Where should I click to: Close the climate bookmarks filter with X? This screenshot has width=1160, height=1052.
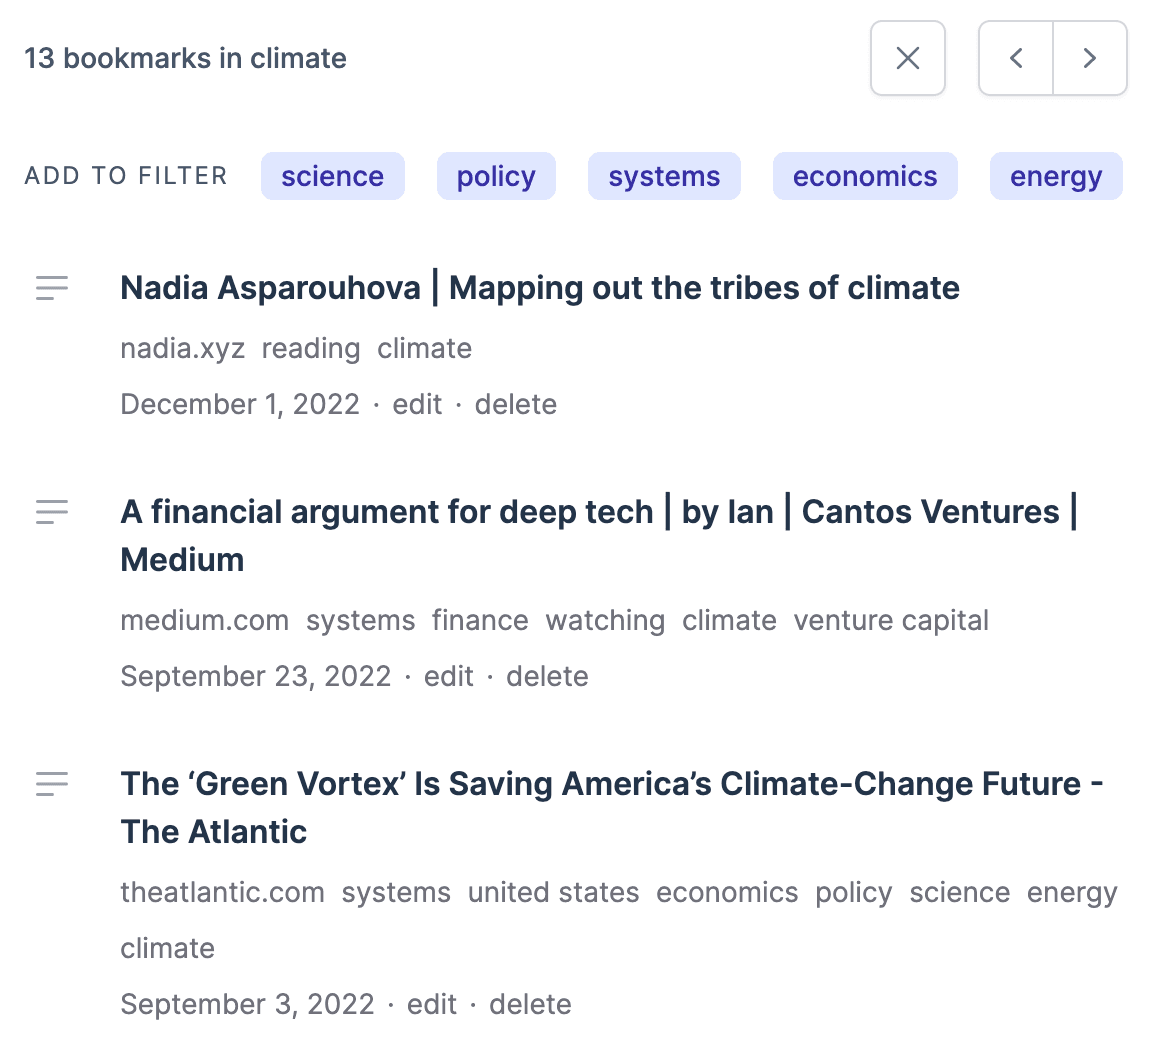tap(908, 58)
